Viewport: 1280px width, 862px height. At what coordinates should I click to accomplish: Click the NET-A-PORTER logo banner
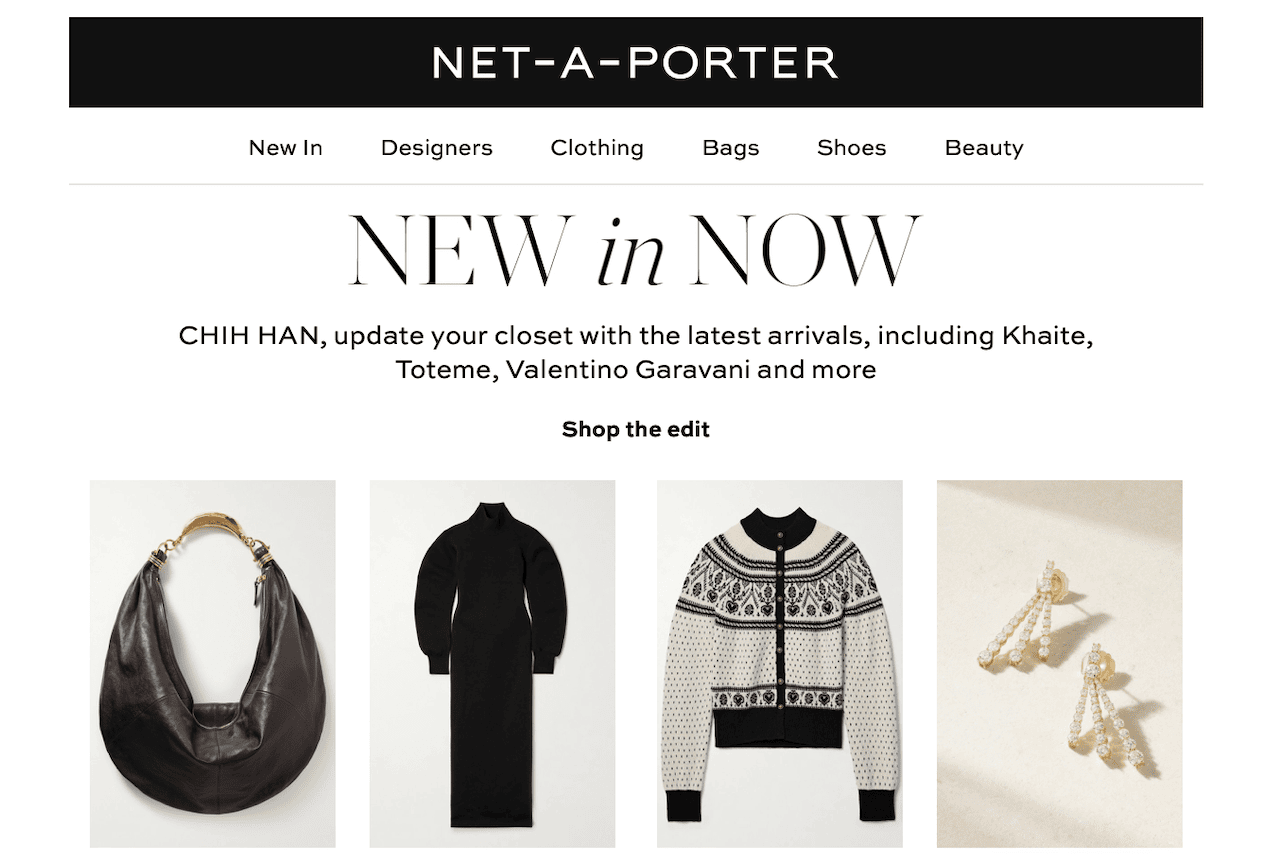coord(636,62)
